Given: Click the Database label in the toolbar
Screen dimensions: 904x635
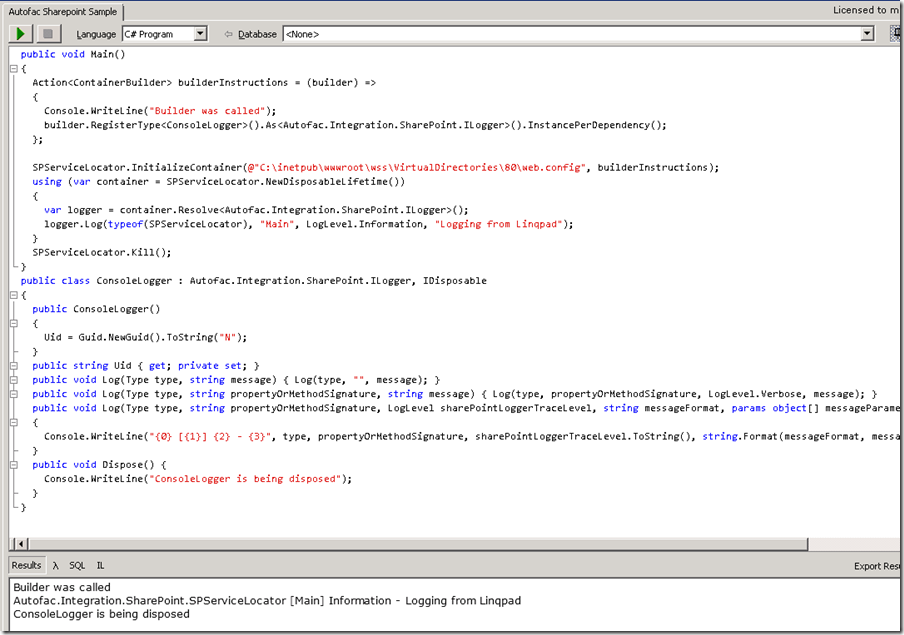Looking at the screenshot, I should [x=257, y=35].
